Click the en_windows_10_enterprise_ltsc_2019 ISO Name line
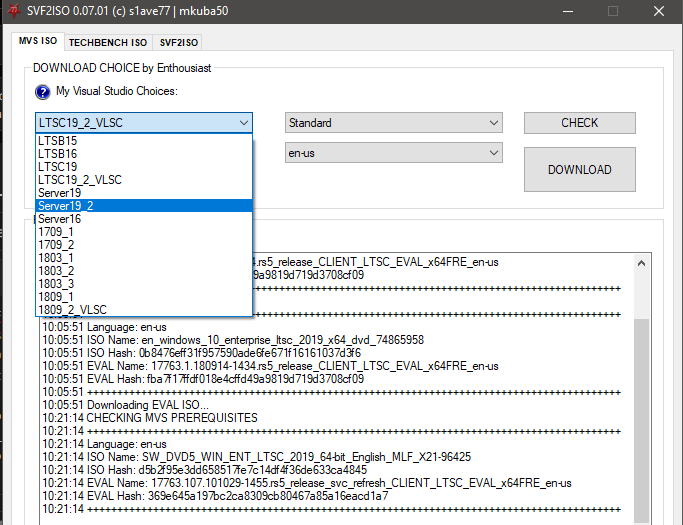 click(x=233, y=340)
